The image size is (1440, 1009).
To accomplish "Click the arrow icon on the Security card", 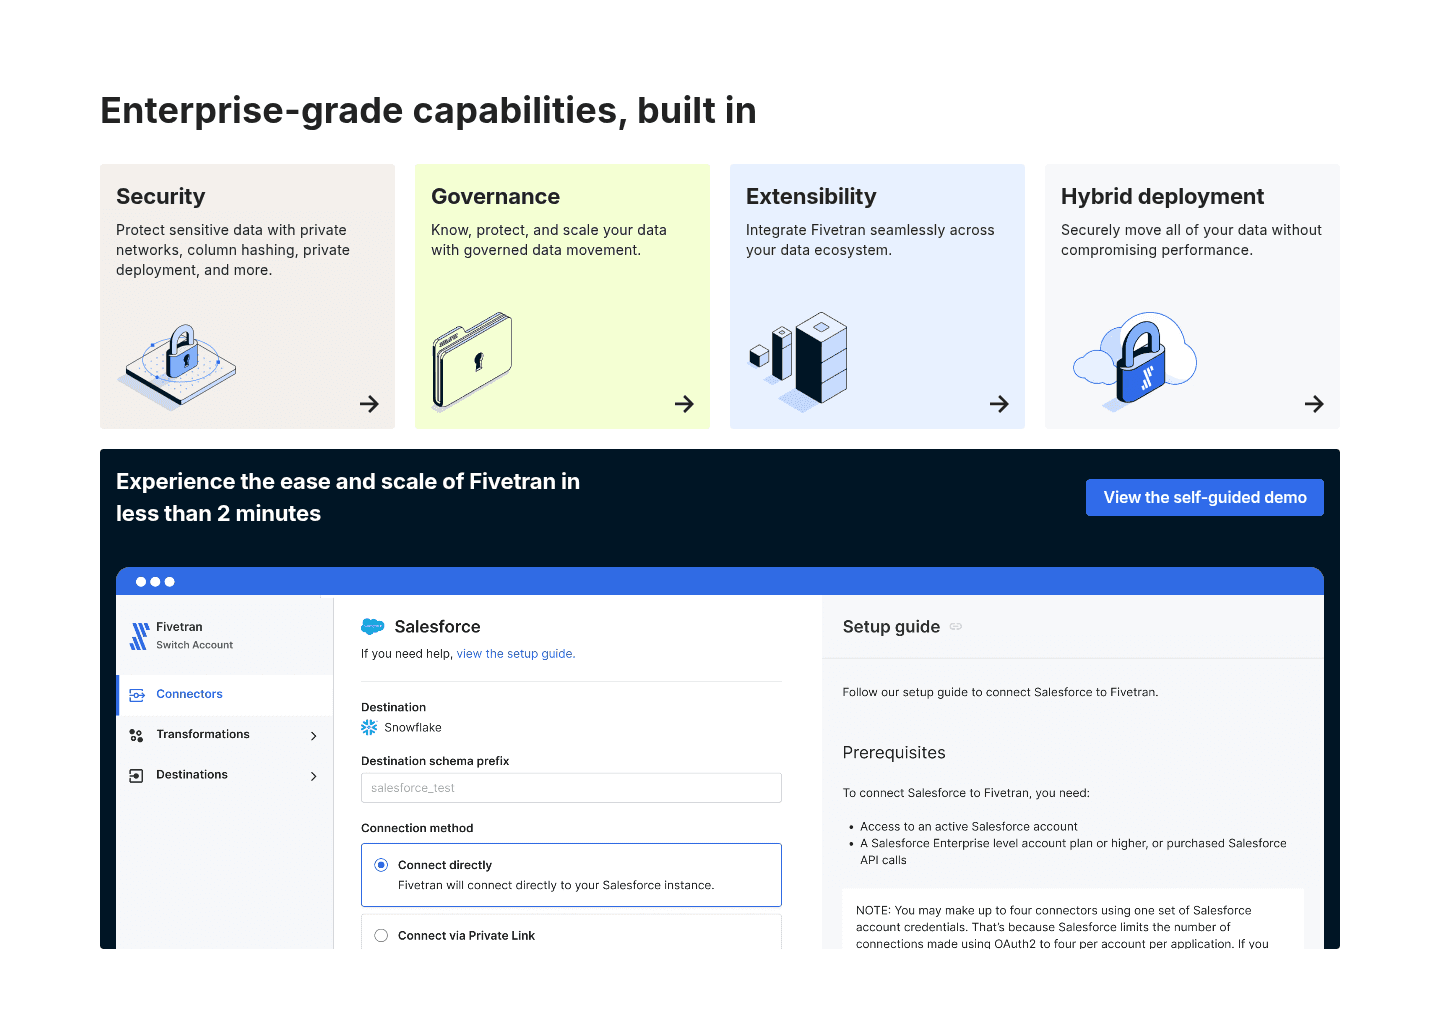I will tap(369, 404).
